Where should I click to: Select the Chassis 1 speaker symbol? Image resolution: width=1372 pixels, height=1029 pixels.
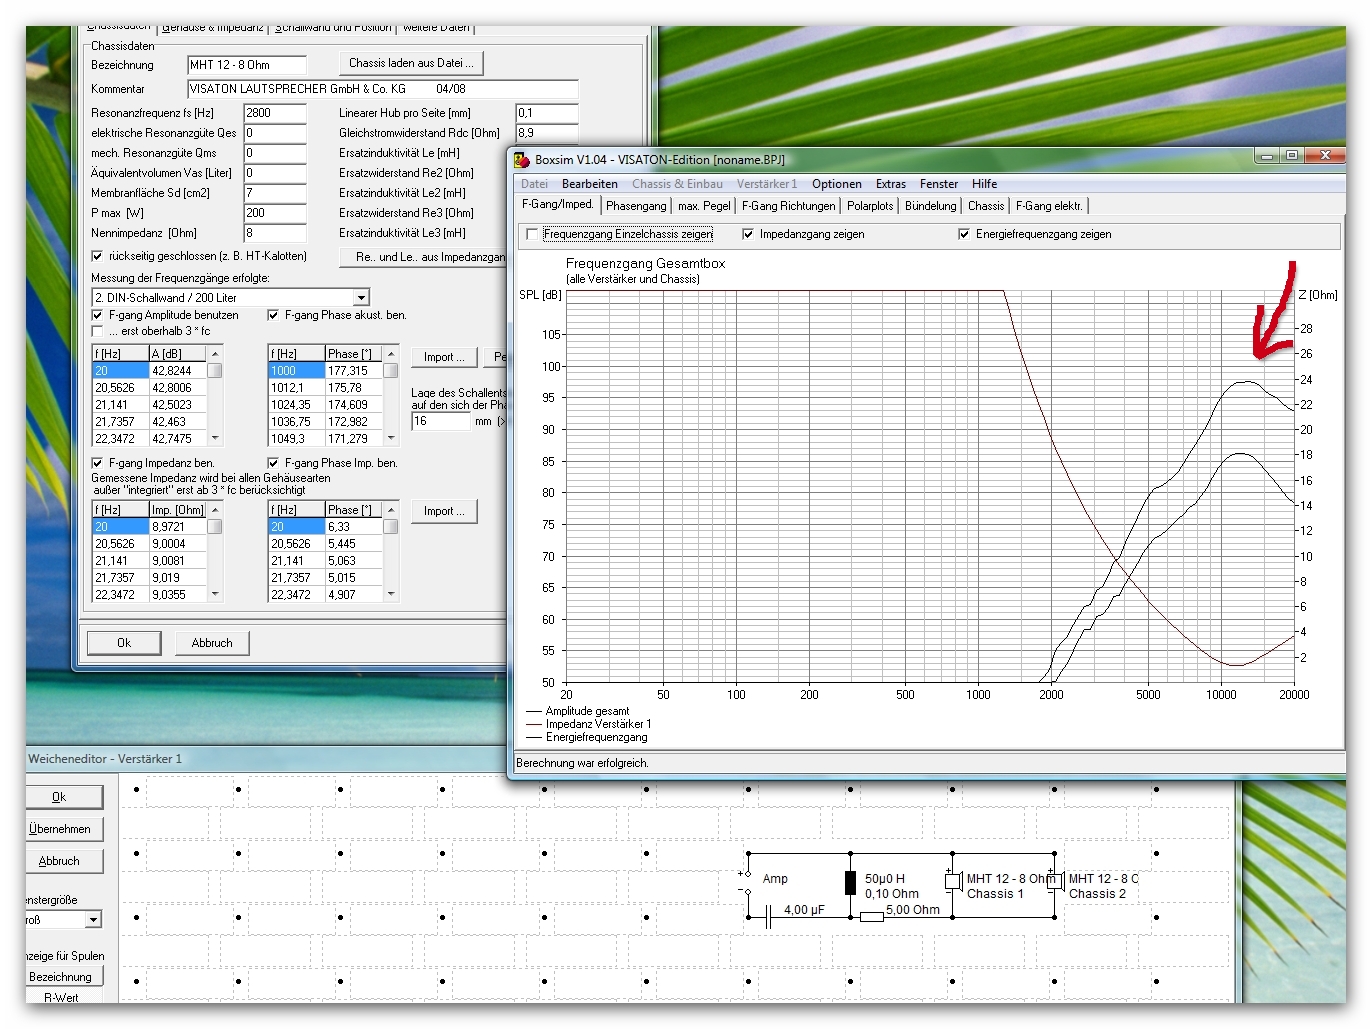(953, 881)
